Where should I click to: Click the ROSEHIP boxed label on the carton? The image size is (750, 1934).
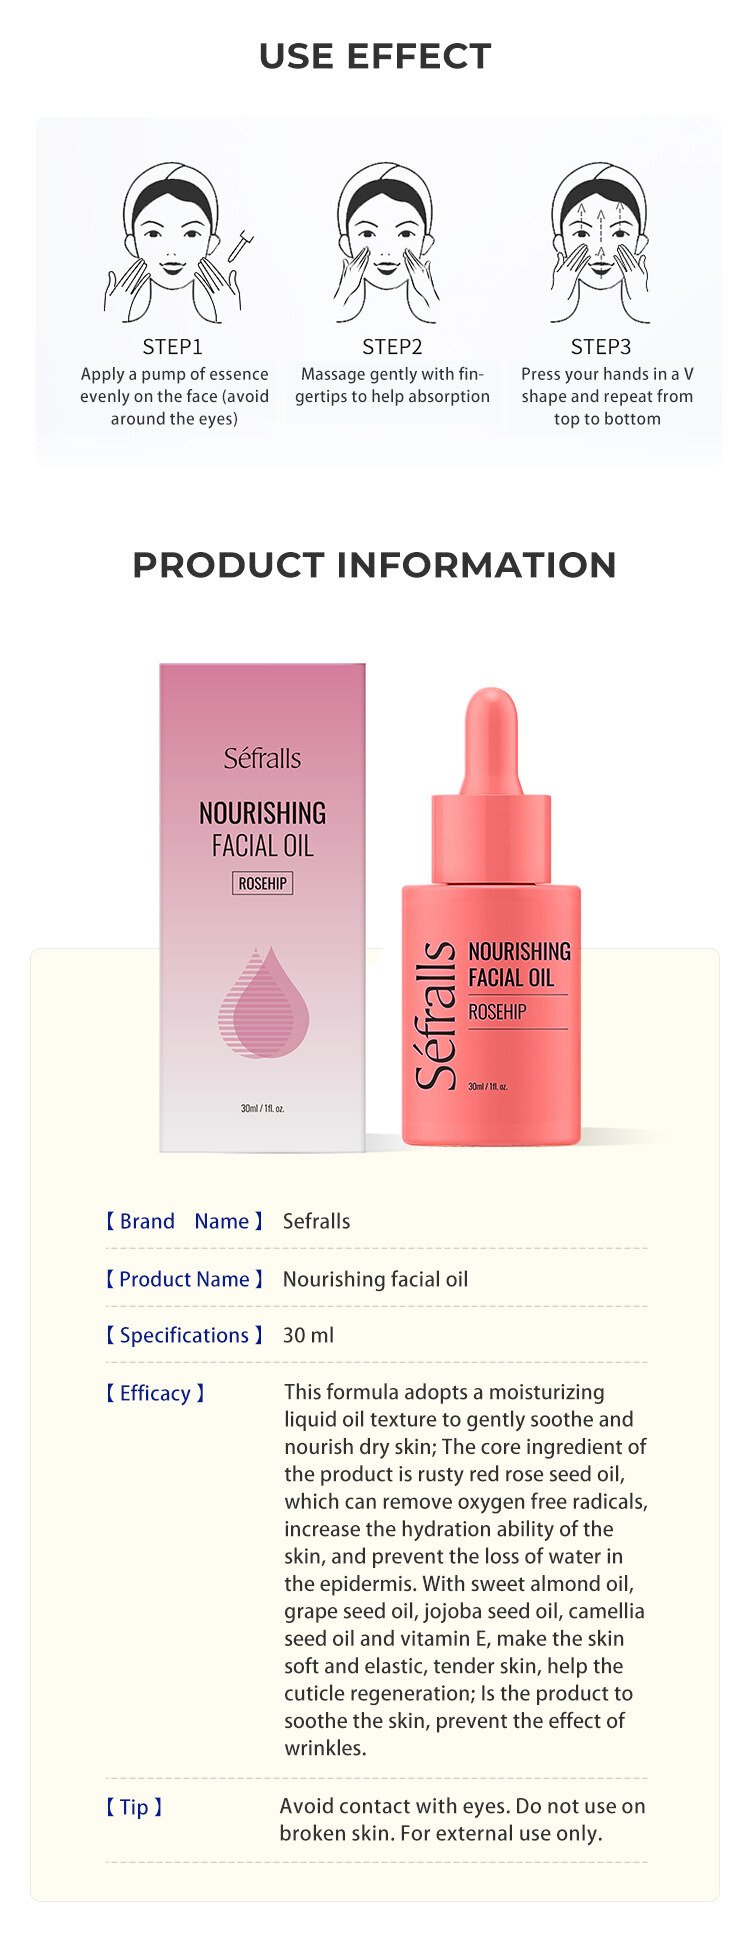tap(263, 883)
